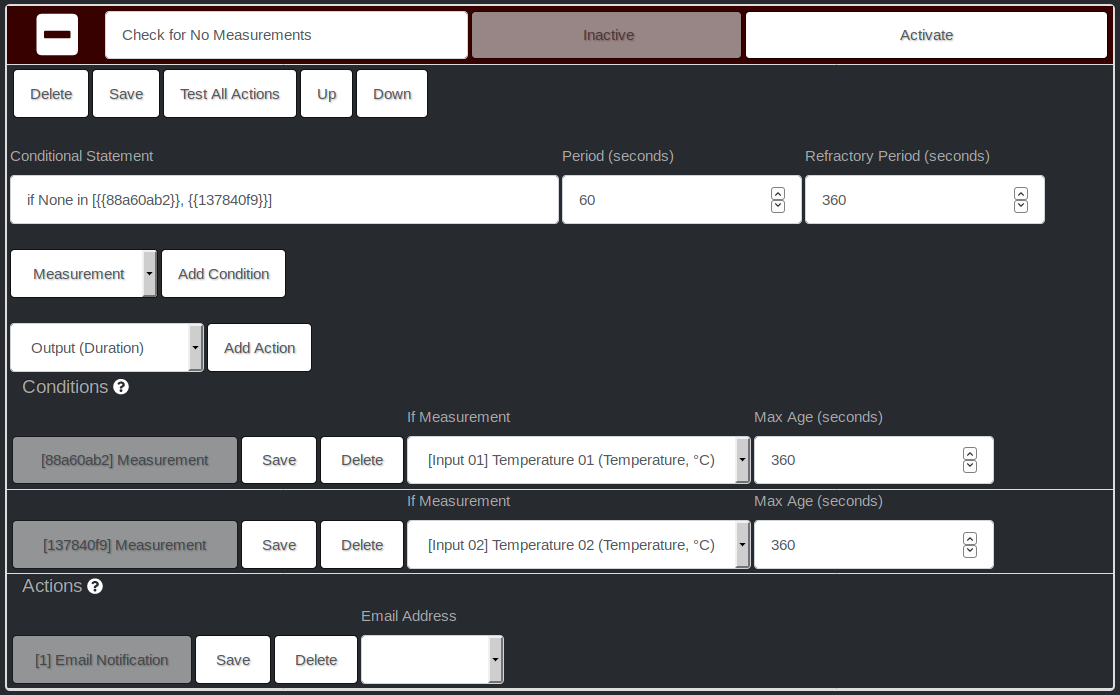Screen dimensions: 1120x695
Task: Save the [1] Email Notification action
Action: [232, 659]
